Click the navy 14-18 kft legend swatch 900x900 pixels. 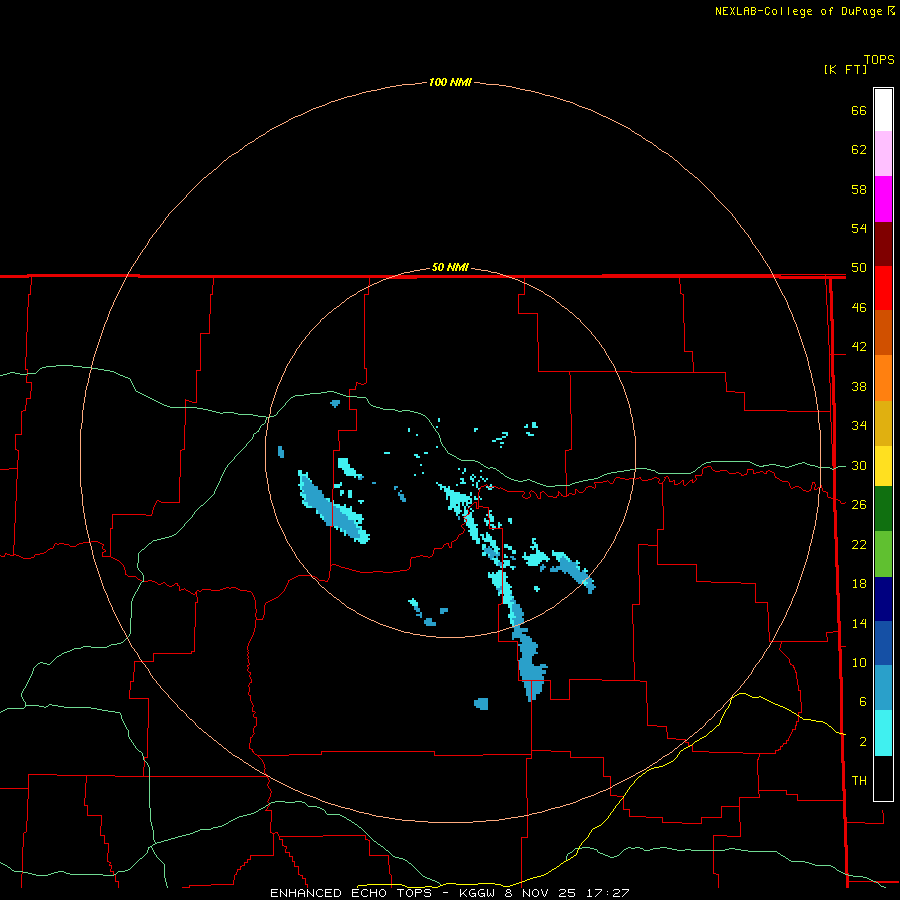[883, 599]
